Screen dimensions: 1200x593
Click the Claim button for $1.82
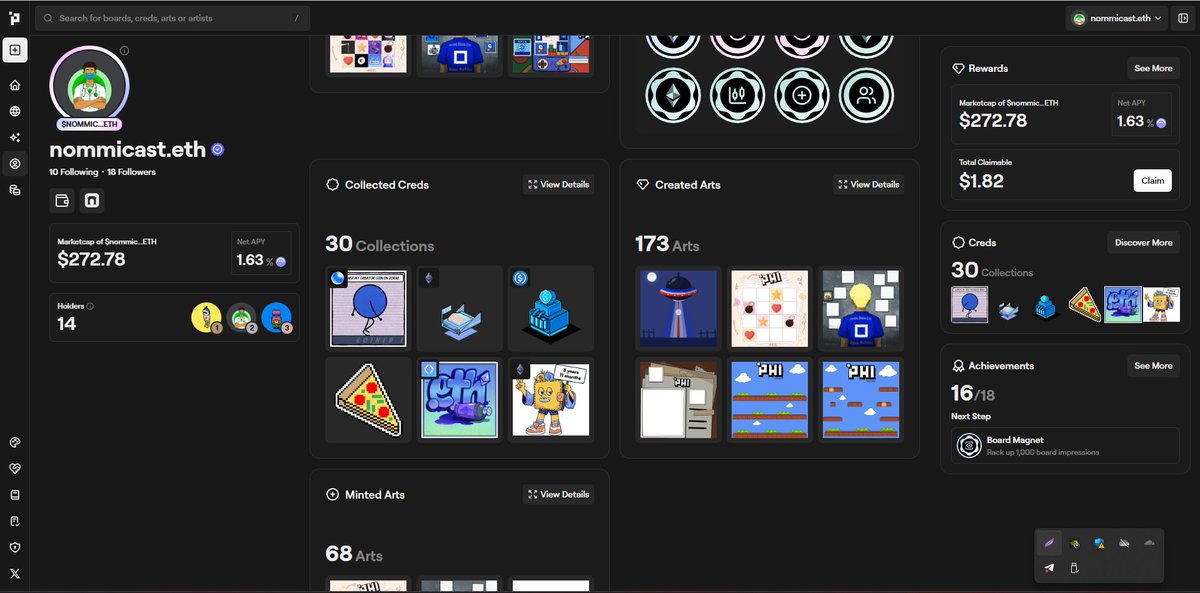[1152, 181]
